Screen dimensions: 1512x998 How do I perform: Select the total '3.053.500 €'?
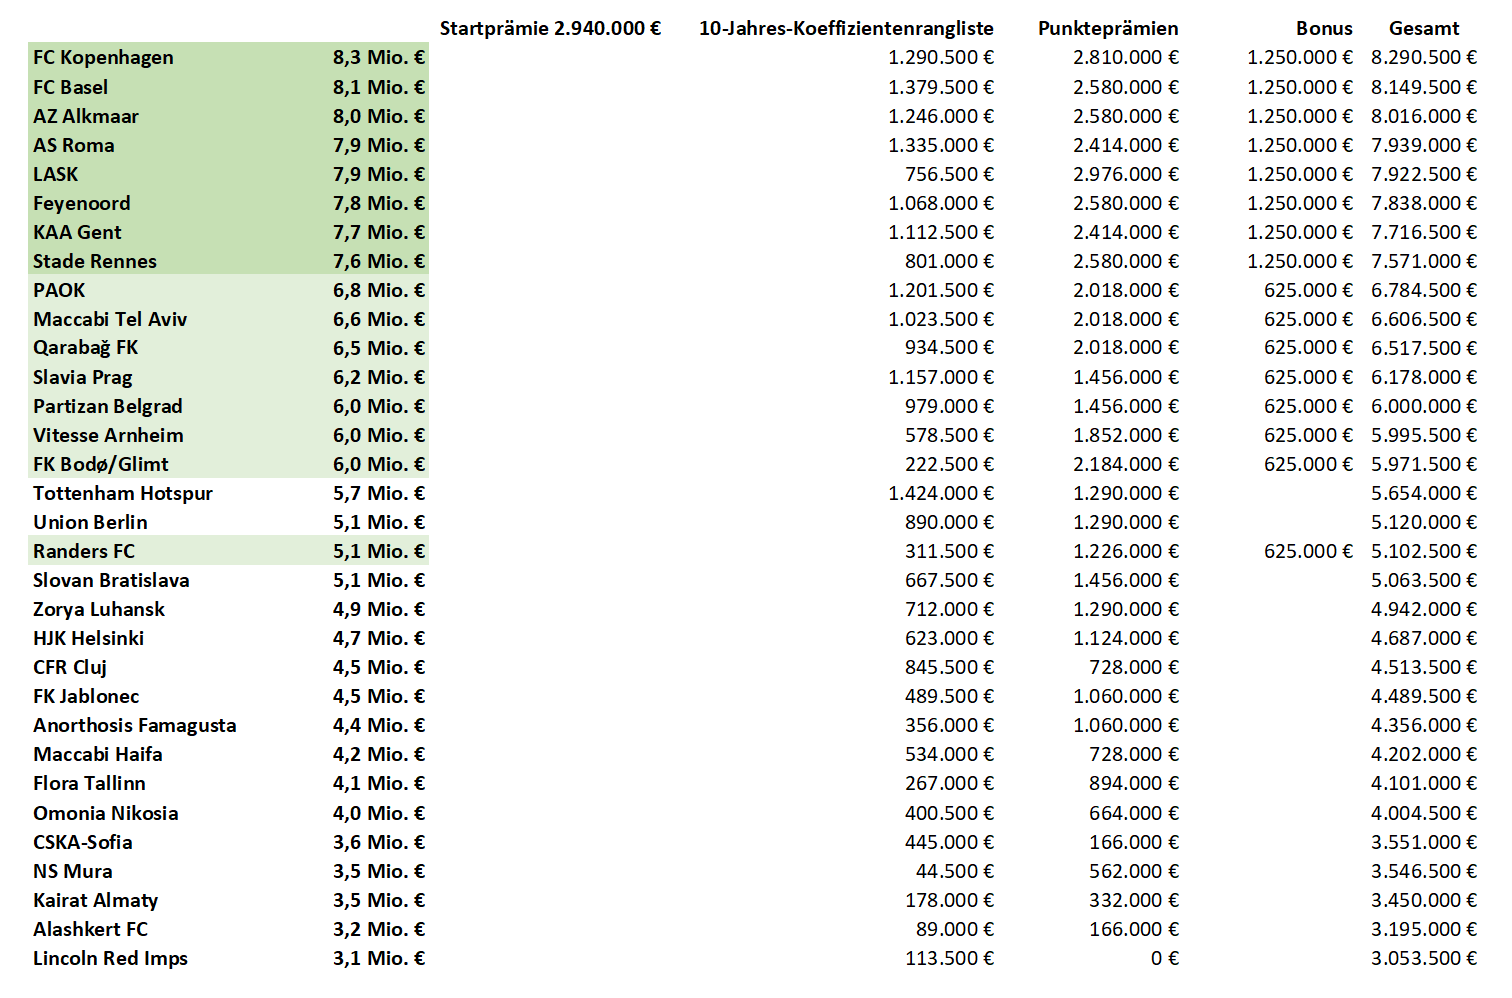1423,958
